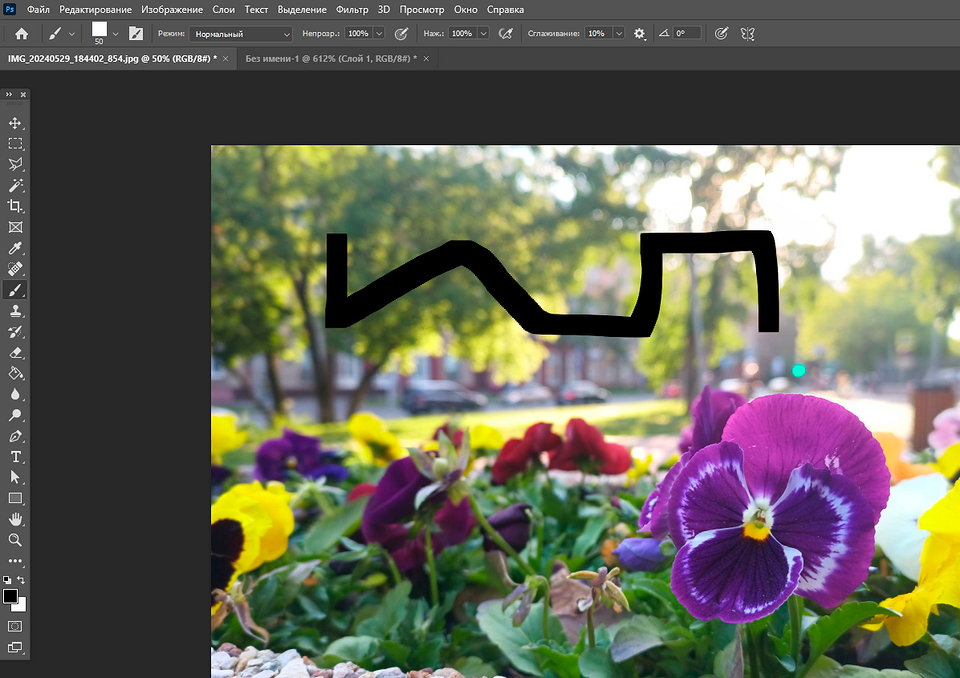960x678 pixels.
Task: Select the Horizontal Type tool
Action: tap(15, 457)
